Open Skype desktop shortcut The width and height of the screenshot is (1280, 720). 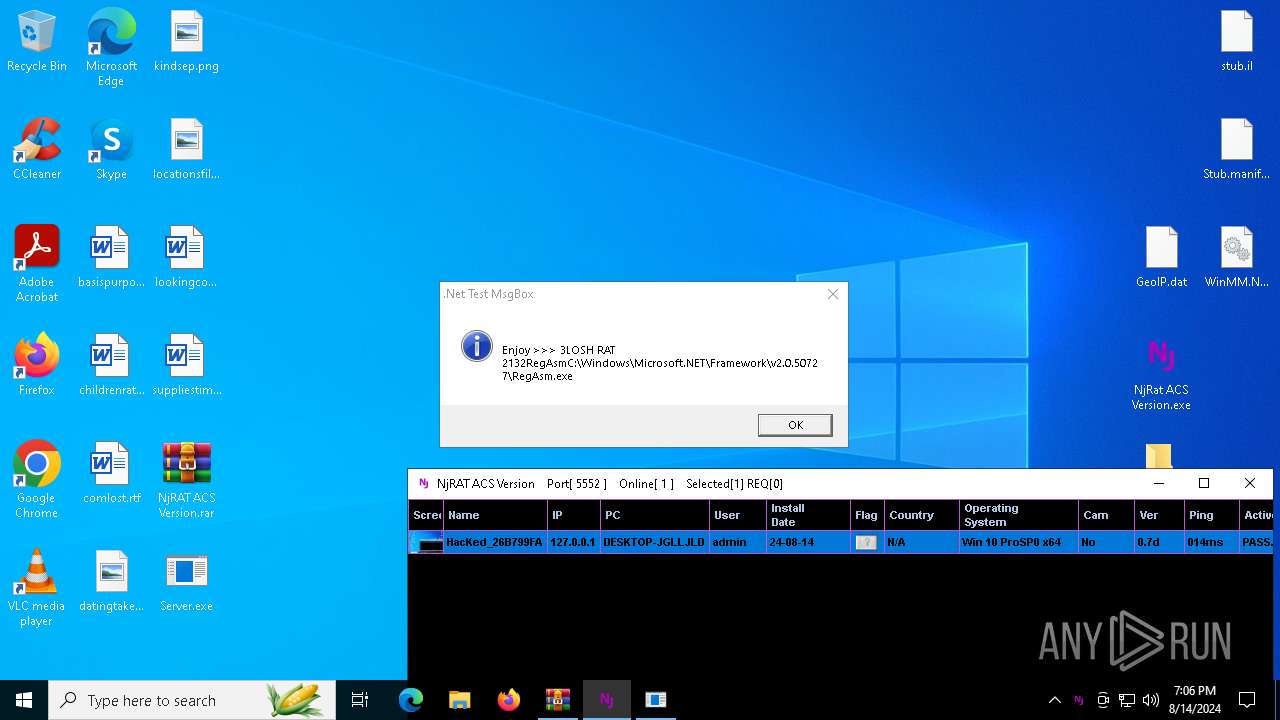point(111,150)
